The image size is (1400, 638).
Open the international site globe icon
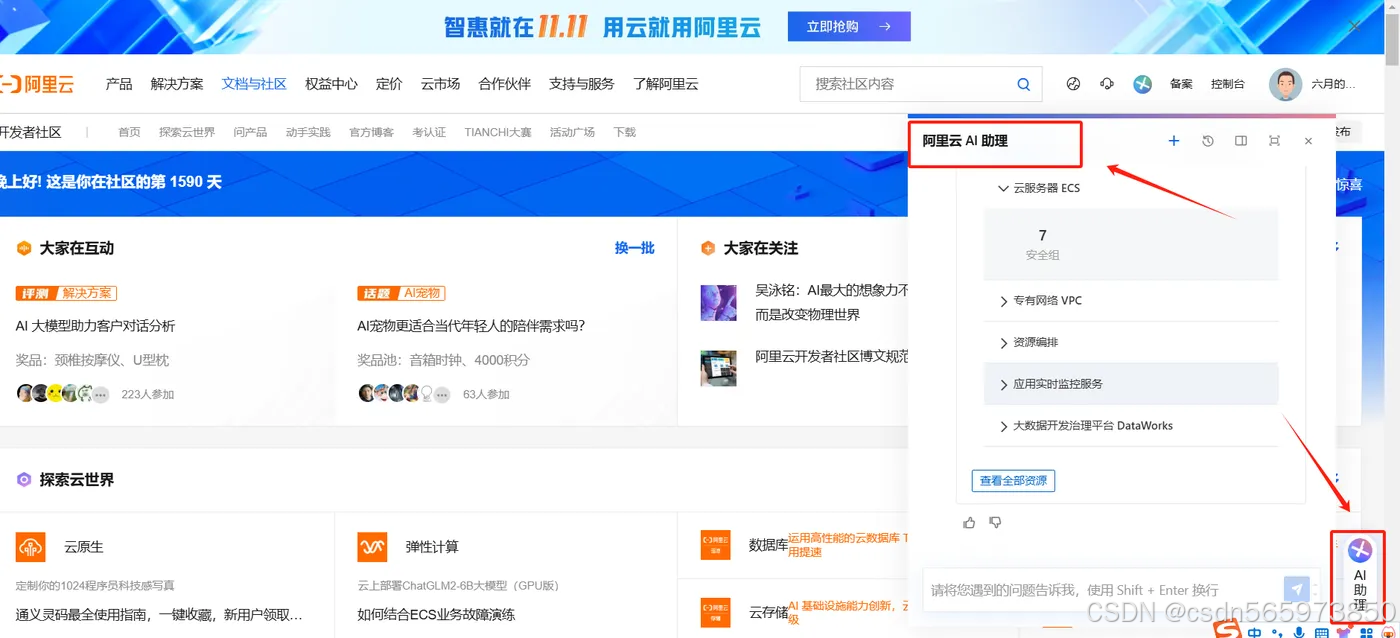[x=1073, y=84]
